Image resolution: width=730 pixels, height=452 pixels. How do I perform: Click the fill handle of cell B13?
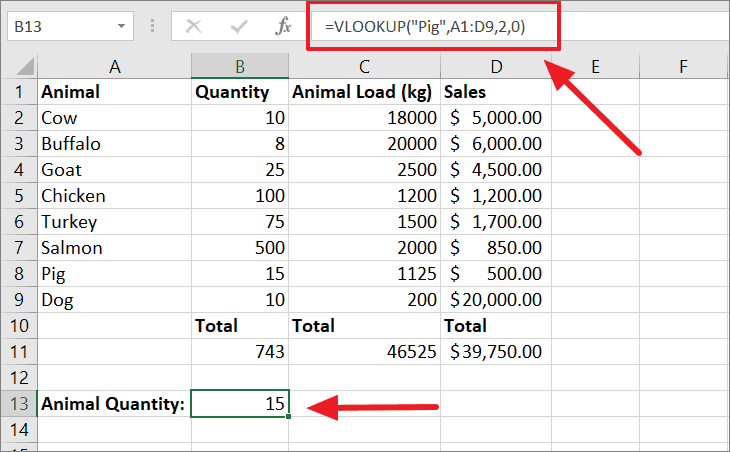coord(289,416)
